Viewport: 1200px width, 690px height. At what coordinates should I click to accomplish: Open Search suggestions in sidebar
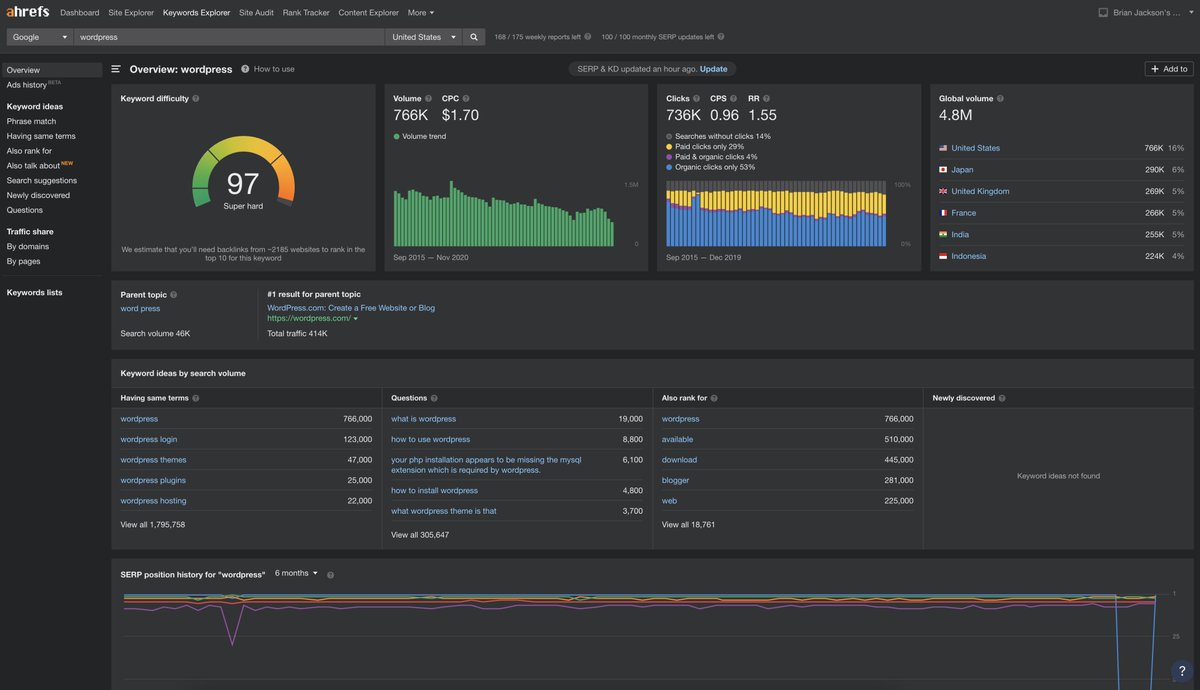pyautogui.click(x=42, y=180)
